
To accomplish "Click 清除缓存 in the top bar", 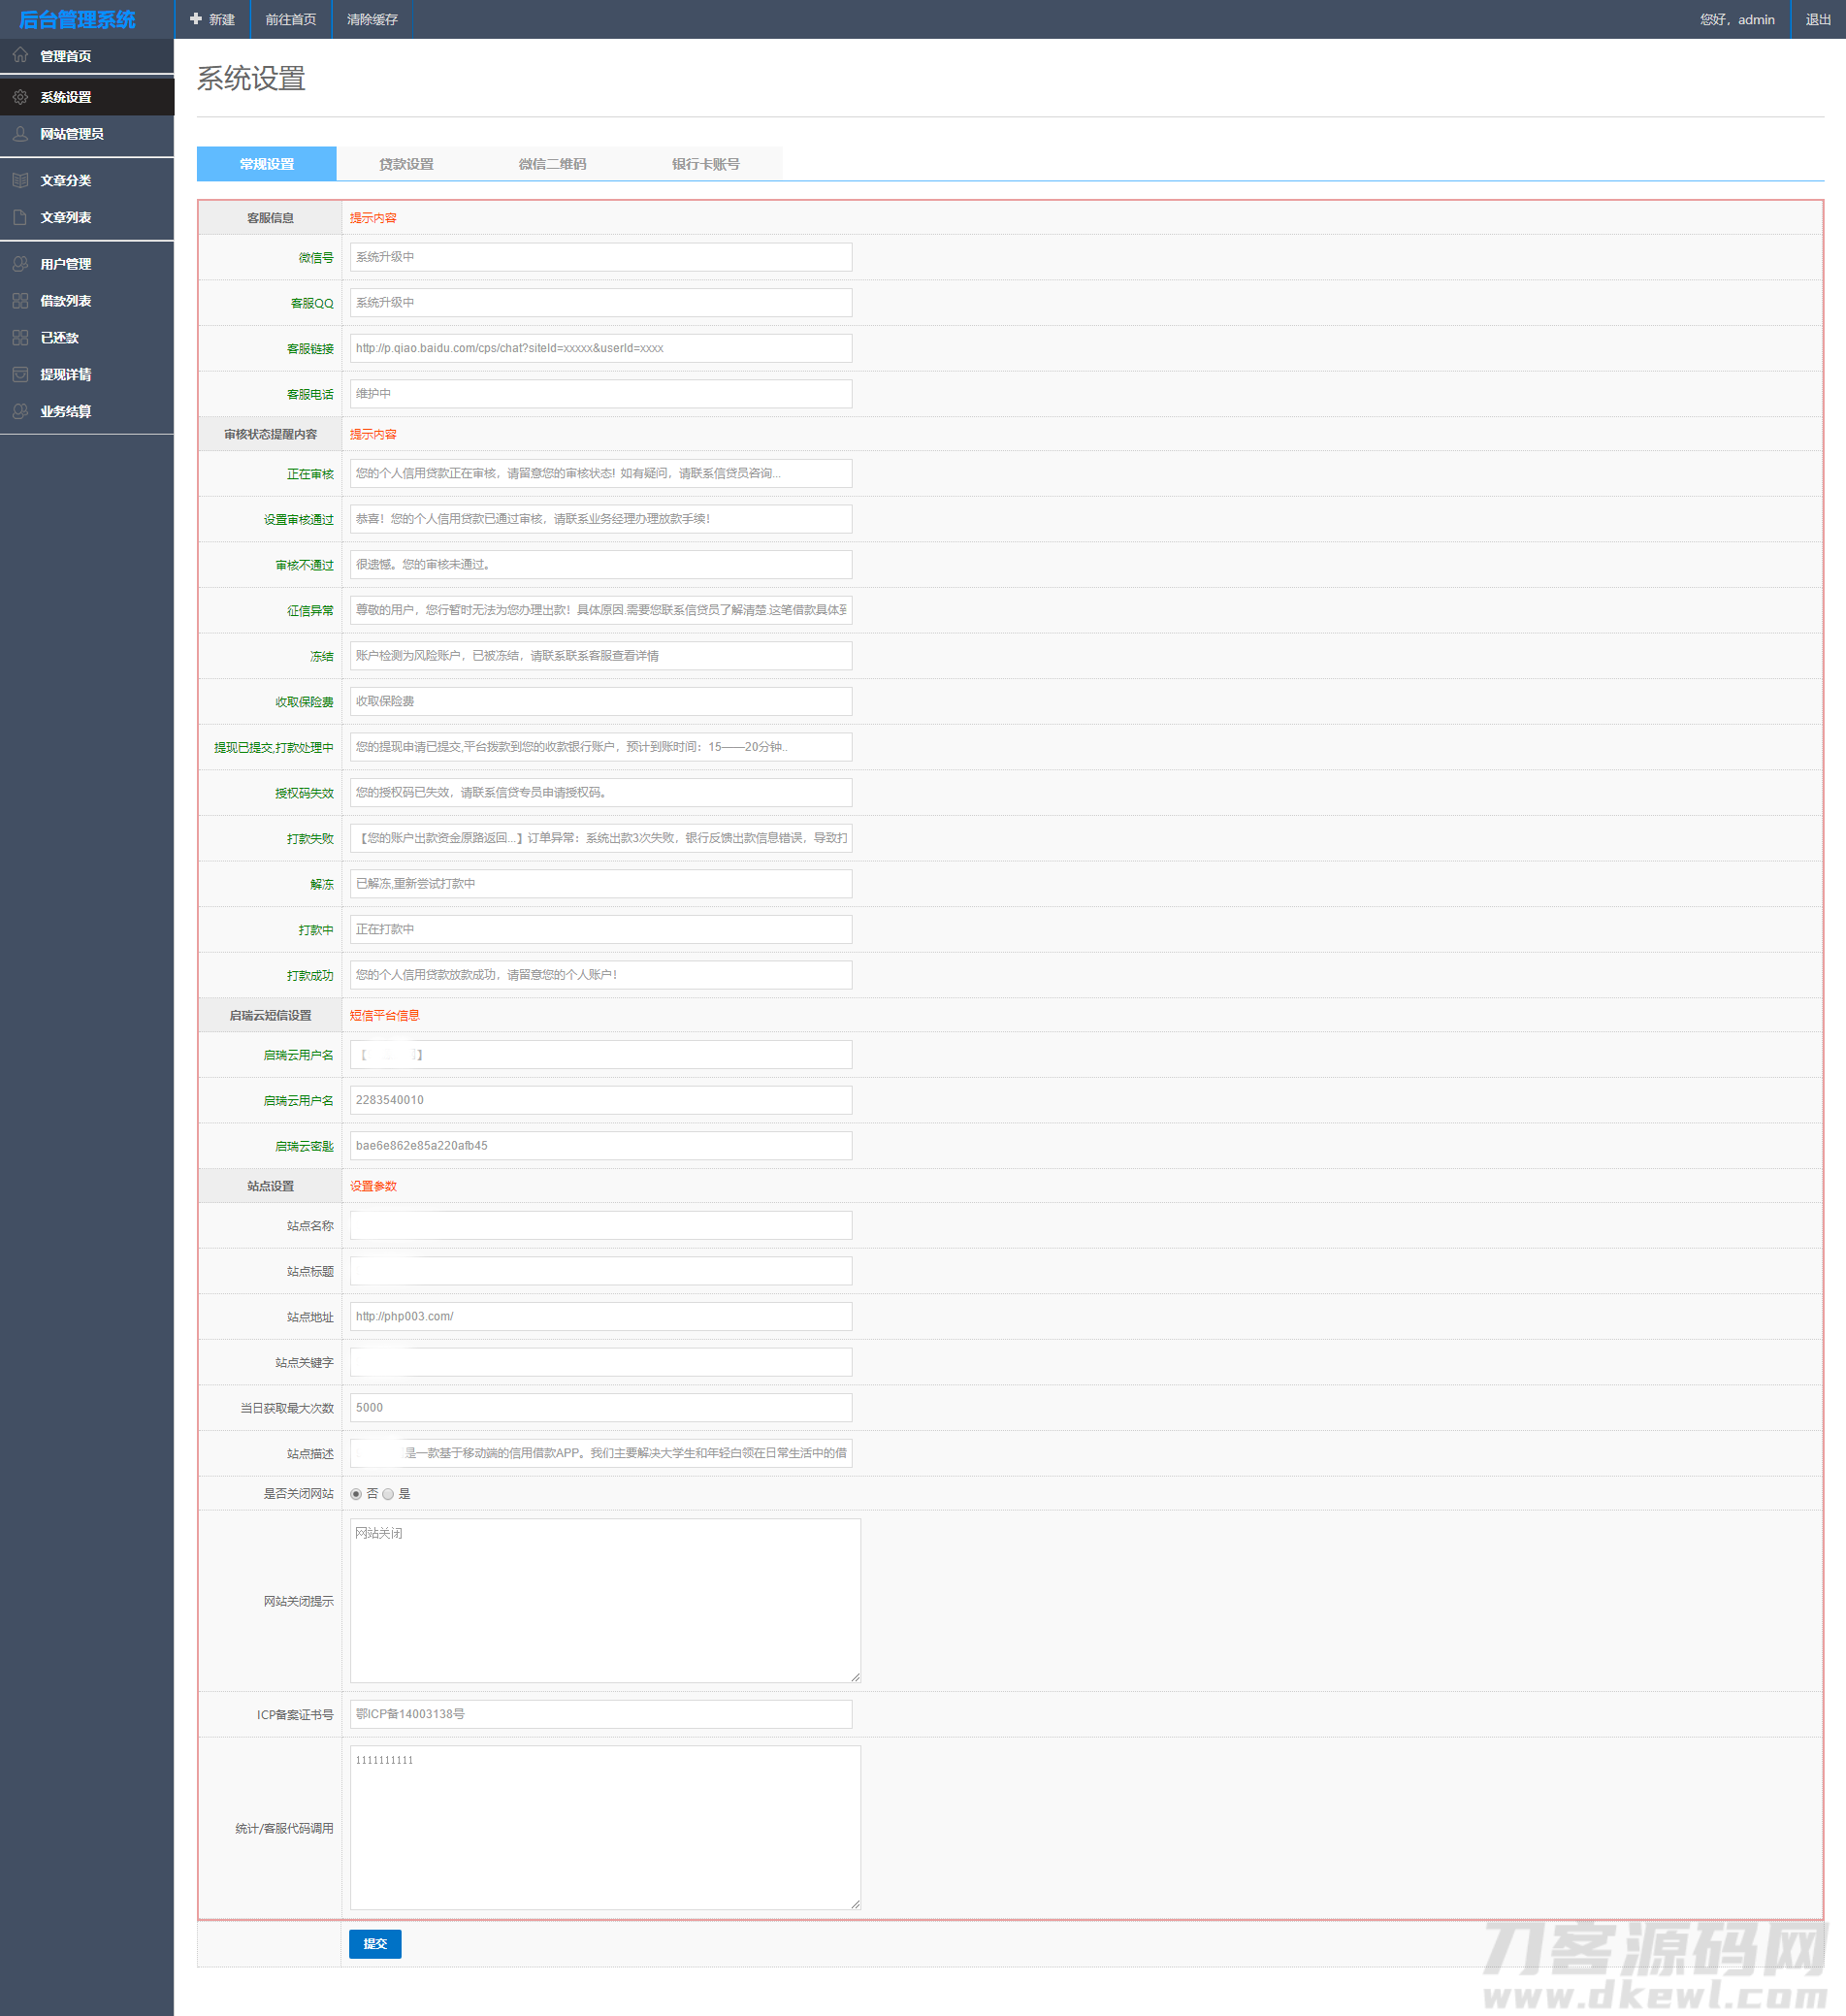I will [372, 20].
